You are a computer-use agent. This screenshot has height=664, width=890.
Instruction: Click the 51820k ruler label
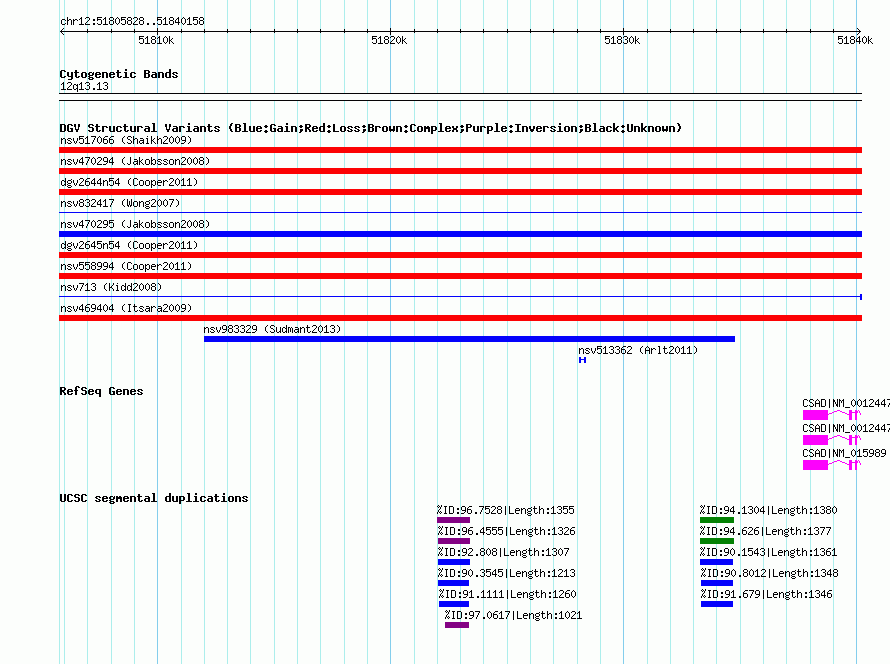389,40
